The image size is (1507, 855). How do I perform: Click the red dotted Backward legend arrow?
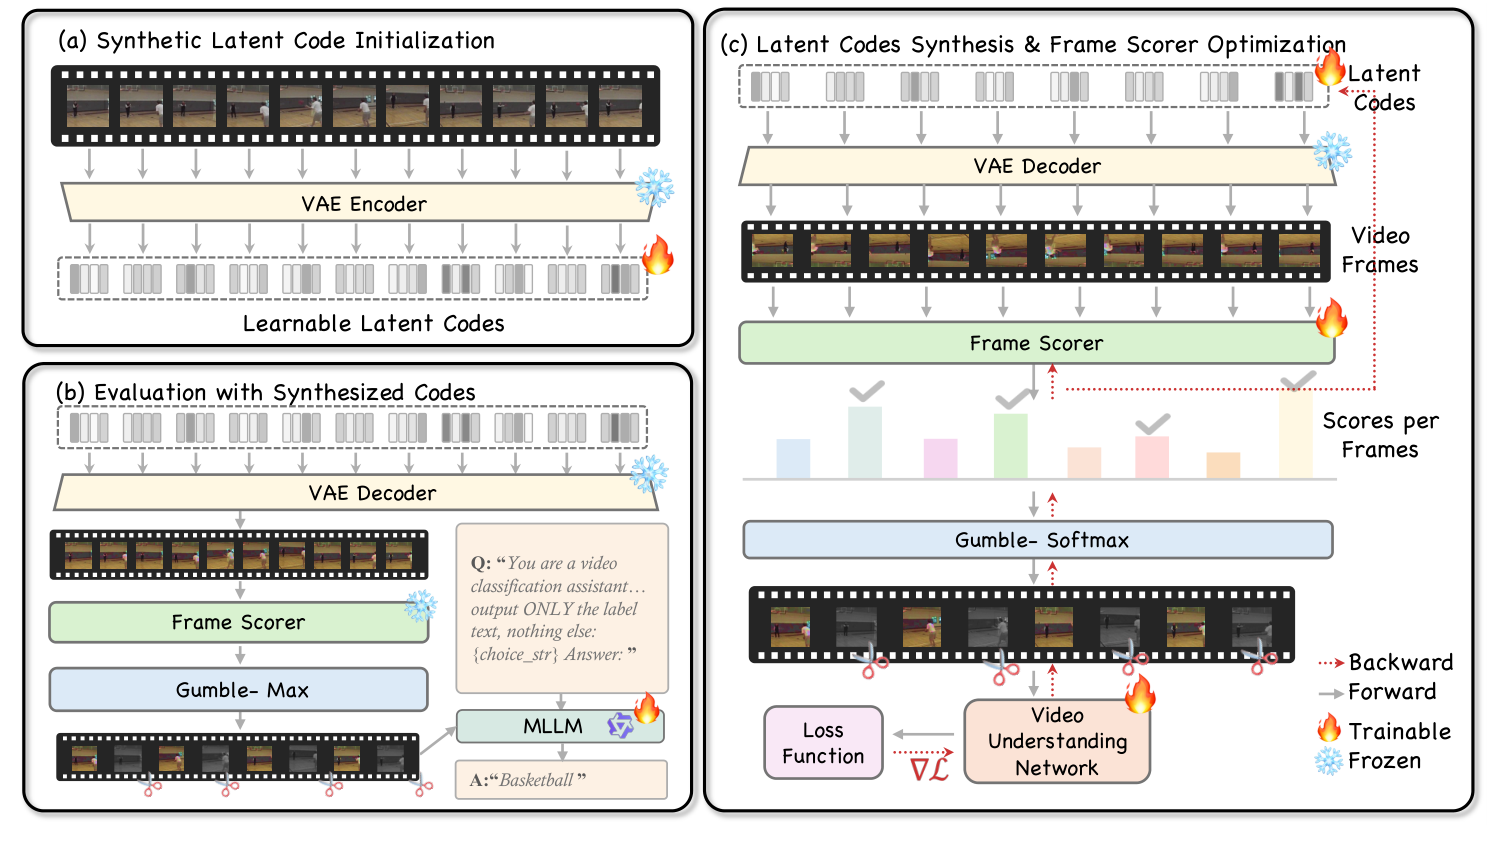click(x=1330, y=663)
